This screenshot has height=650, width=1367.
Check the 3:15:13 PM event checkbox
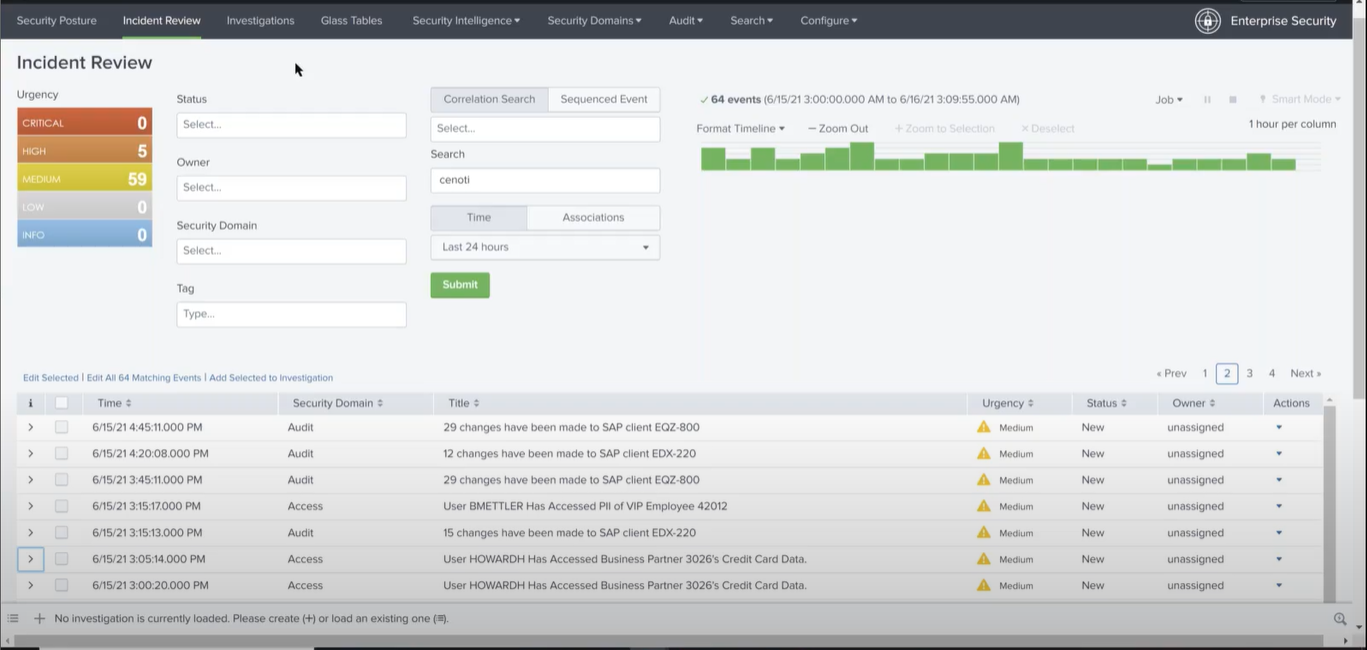tap(61, 532)
